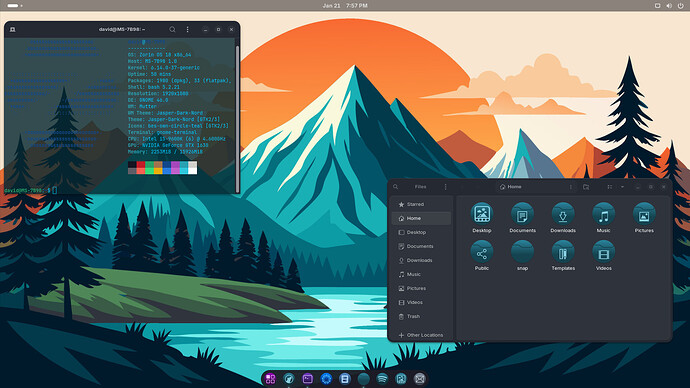Click the 'WM Theme: Jasper-Dark-Nord' line
The width and height of the screenshot is (690, 388).
[165, 113]
